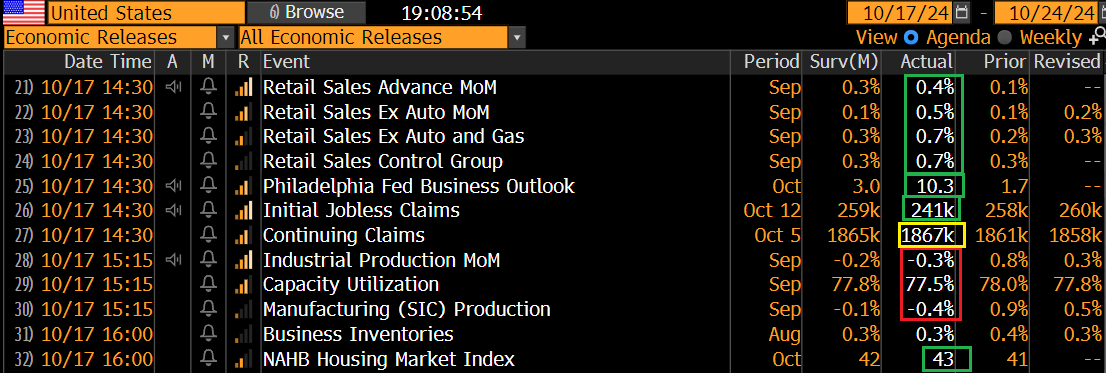Viewport: 1106px width, 373px height.
Task: Click the bell alert icon for Retail Sales Advance MoM
Action: point(208,87)
